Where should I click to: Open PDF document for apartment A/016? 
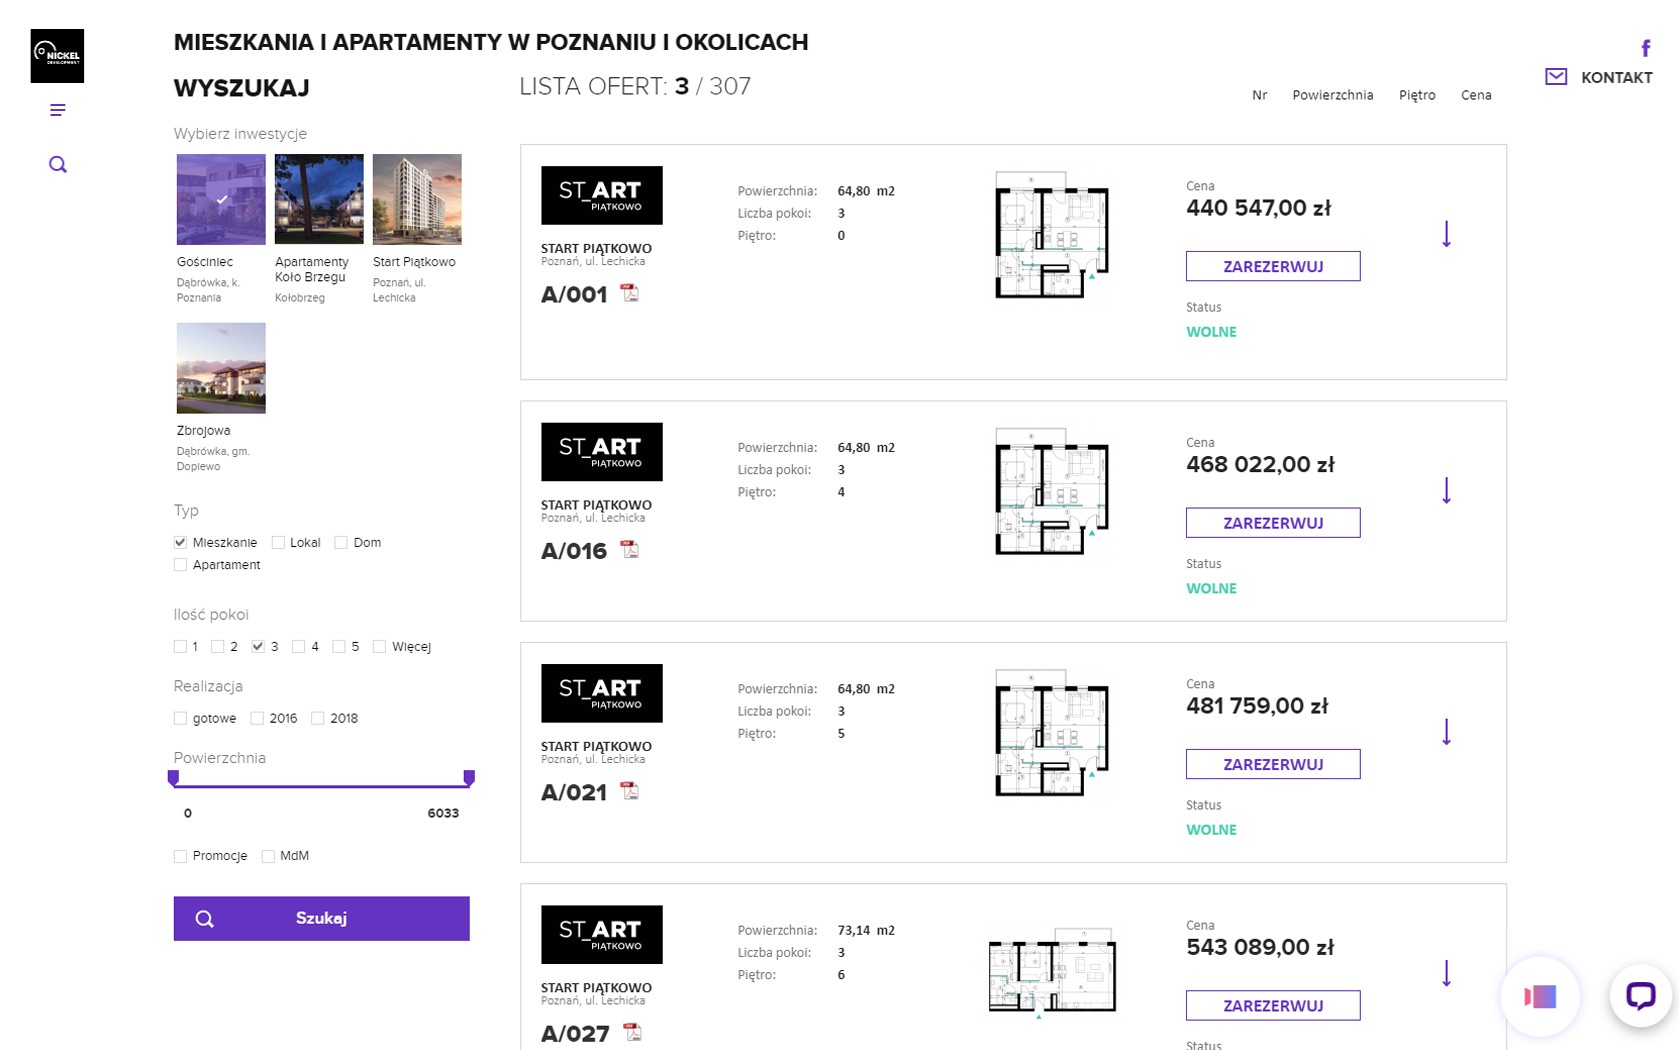tap(629, 550)
